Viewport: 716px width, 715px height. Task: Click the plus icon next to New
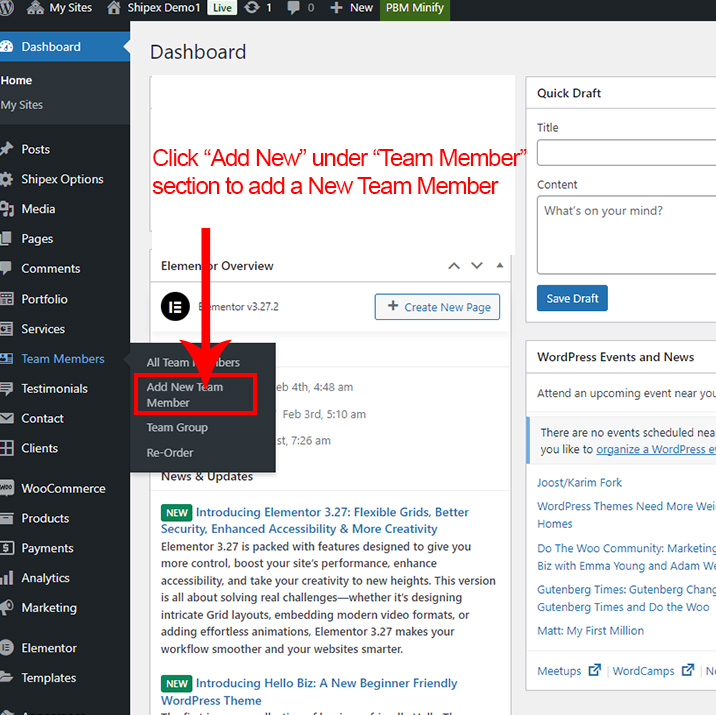click(x=336, y=8)
